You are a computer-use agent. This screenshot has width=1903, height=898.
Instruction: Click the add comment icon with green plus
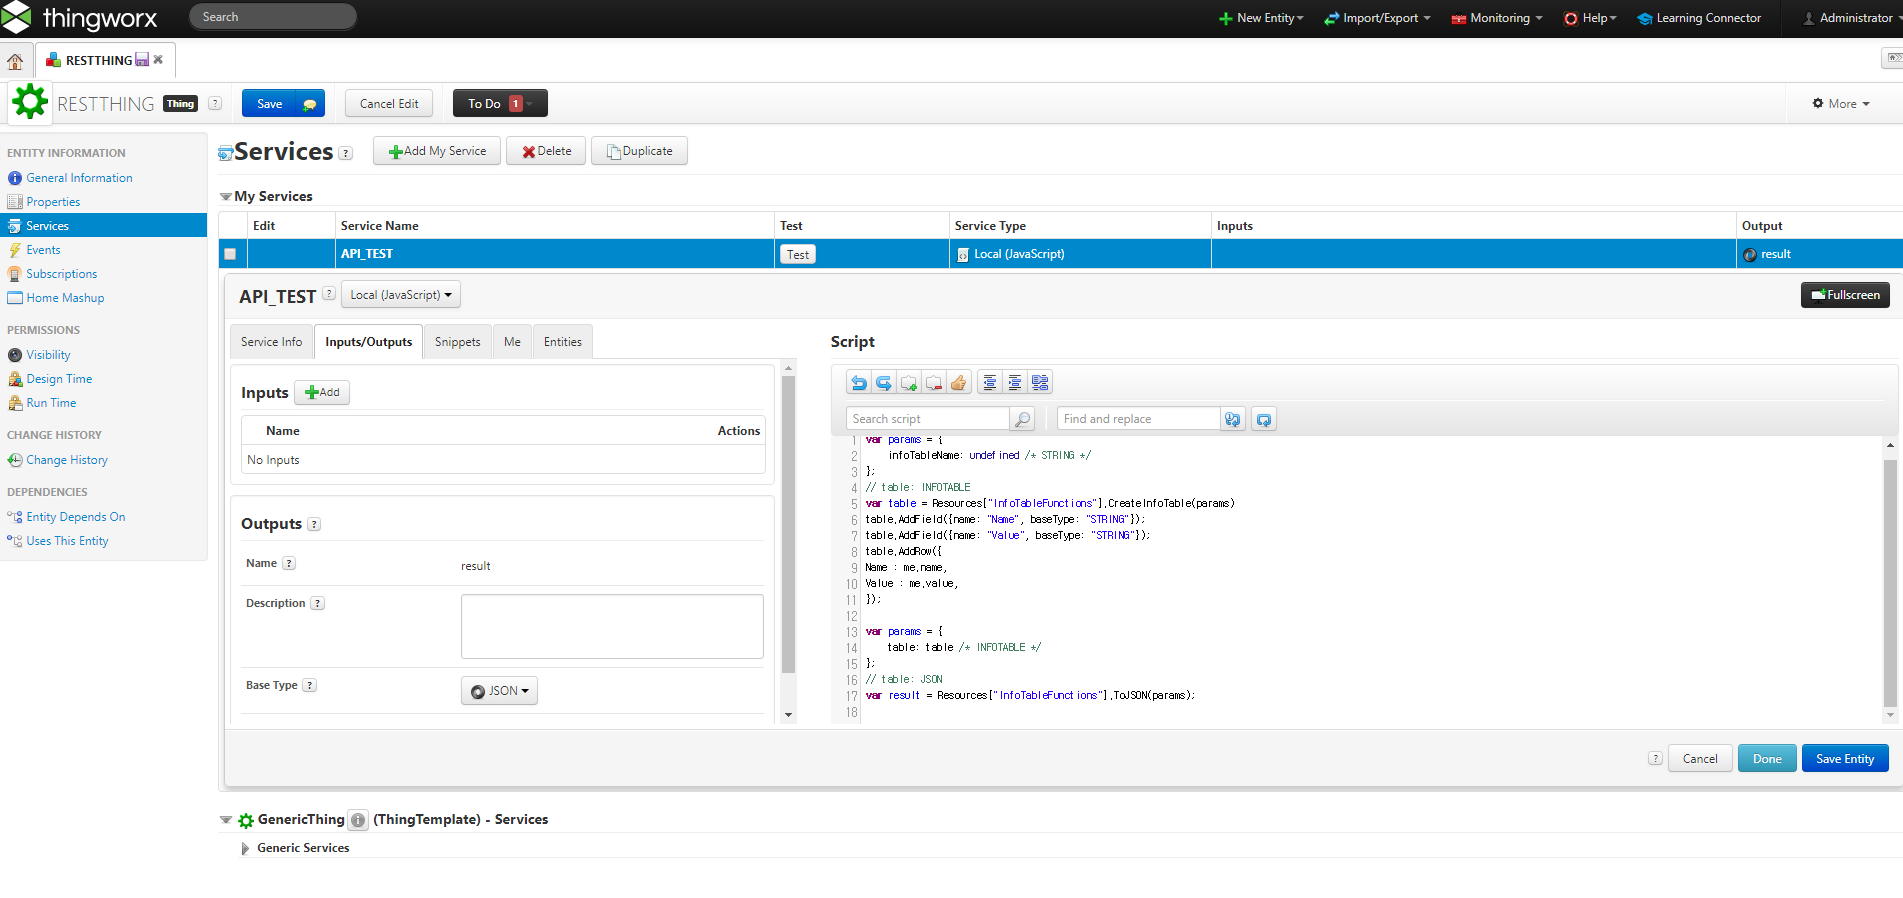[908, 383]
